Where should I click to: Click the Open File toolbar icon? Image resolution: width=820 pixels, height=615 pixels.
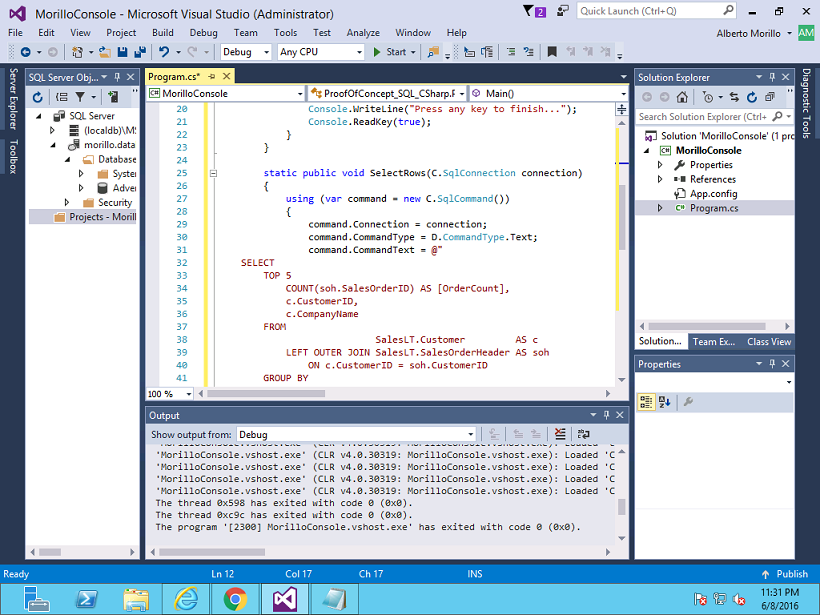pyautogui.click(x=105, y=52)
